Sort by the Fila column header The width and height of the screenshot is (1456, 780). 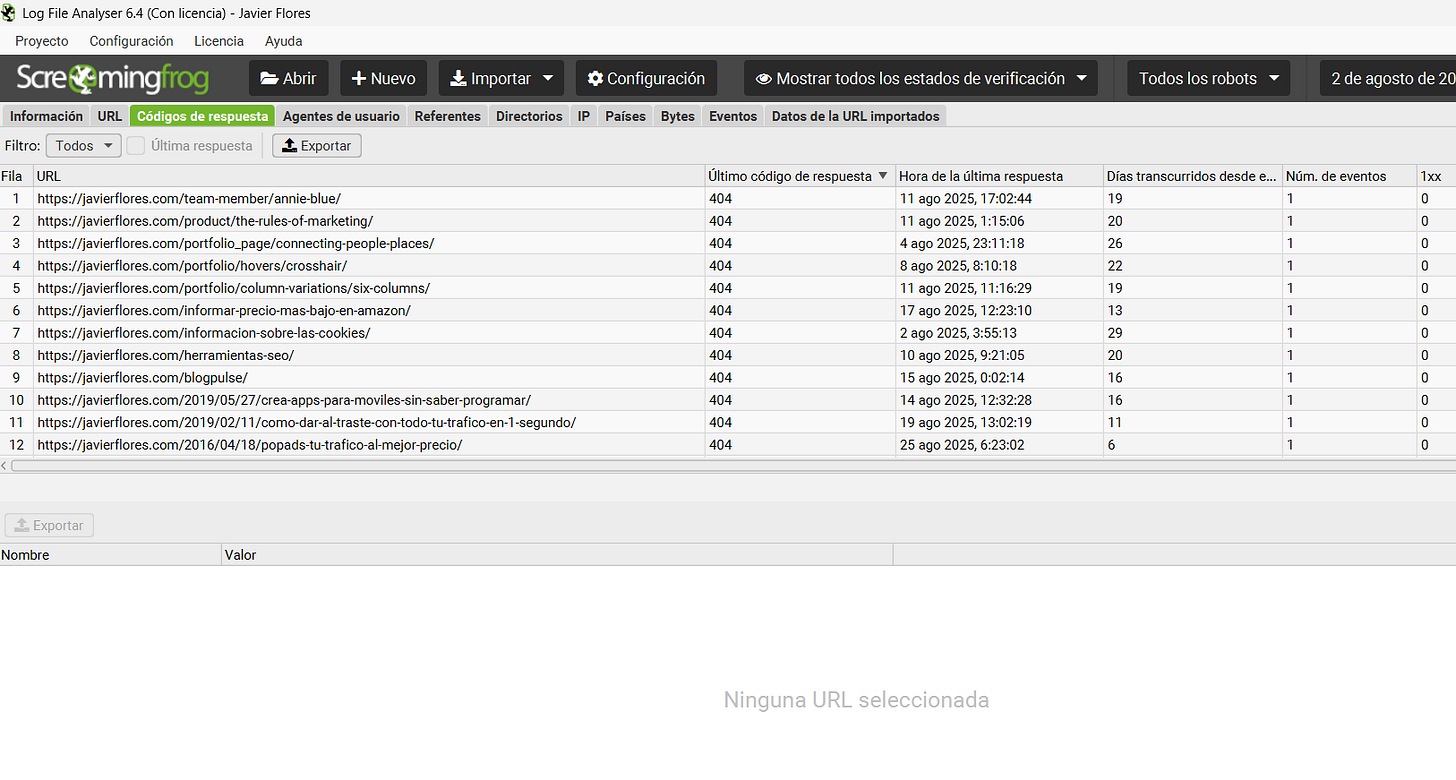[16, 176]
